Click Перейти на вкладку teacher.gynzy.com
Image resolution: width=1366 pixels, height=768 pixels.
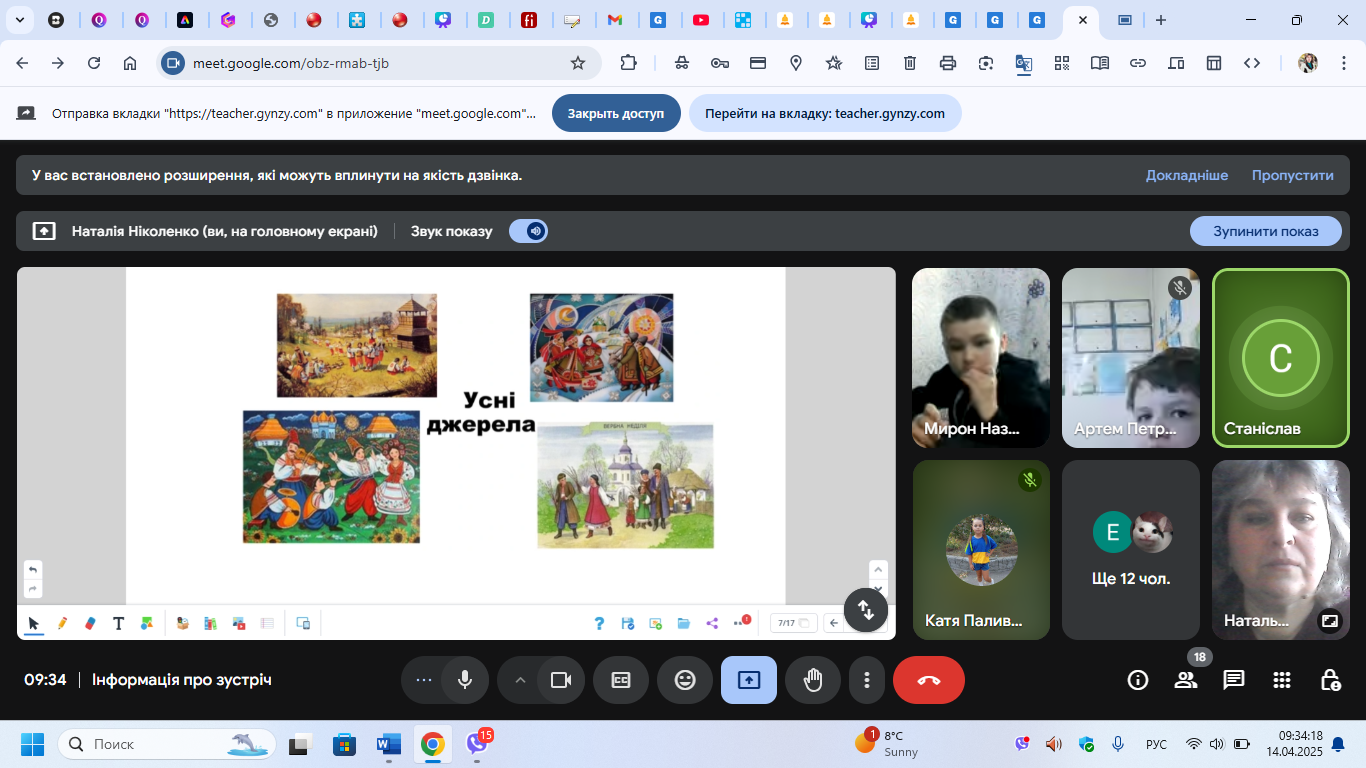[825, 113]
